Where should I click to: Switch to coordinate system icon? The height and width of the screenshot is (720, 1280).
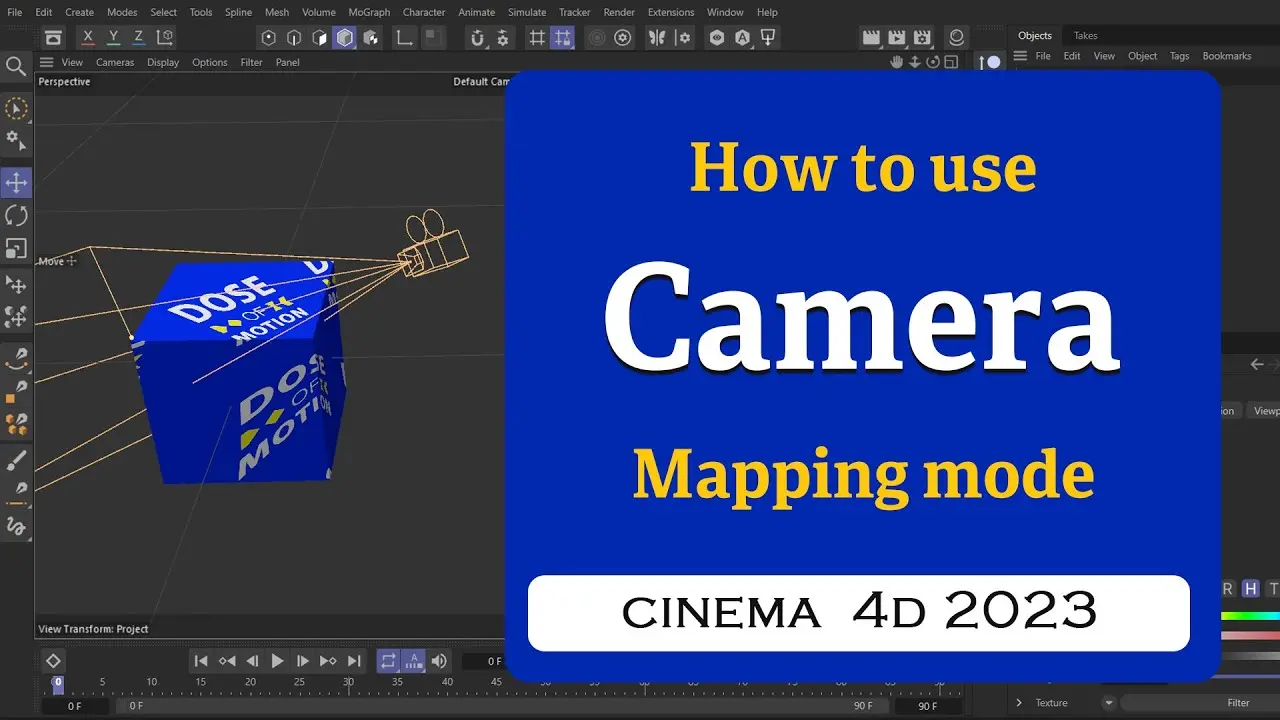(165, 37)
